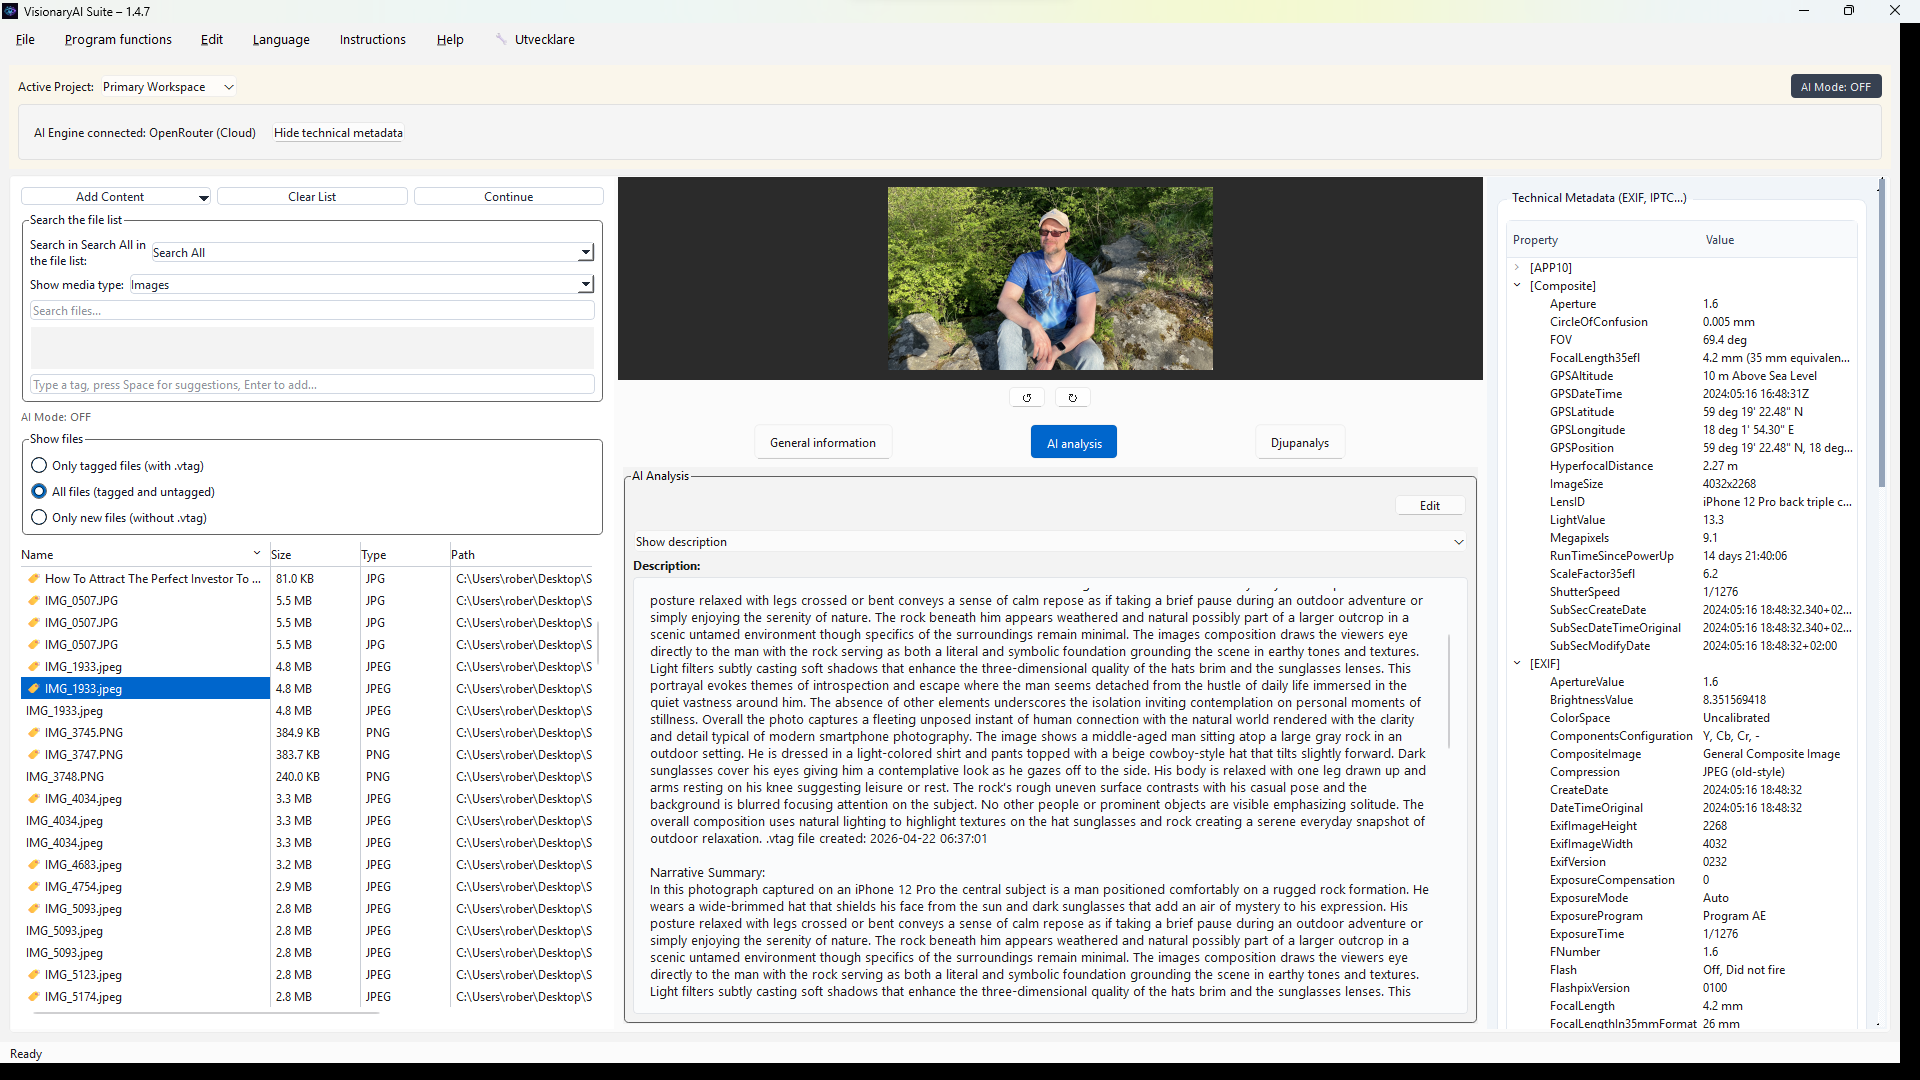1920x1080 pixels.
Task: Rotate the image clockwise
Action: pyautogui.click(x=1072, y=398)
